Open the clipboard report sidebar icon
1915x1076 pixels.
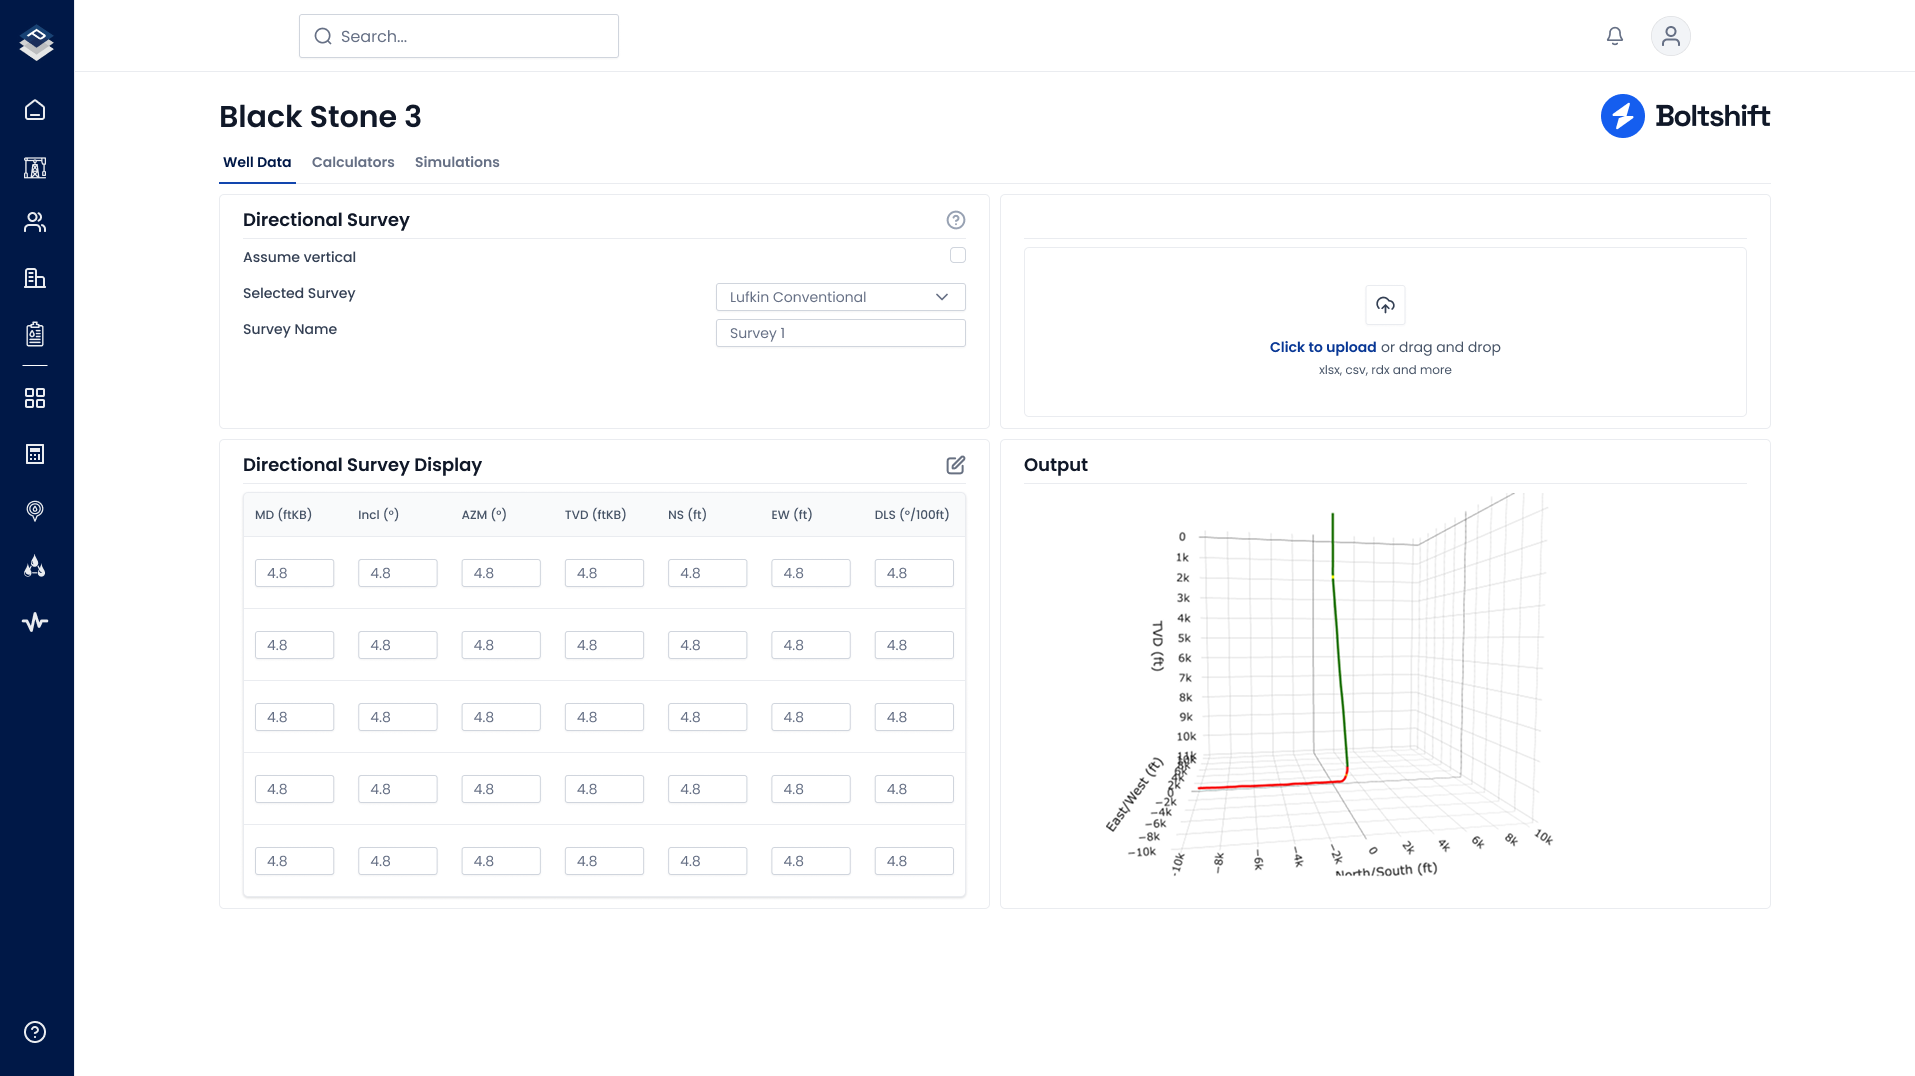click(x=35, y=334)
